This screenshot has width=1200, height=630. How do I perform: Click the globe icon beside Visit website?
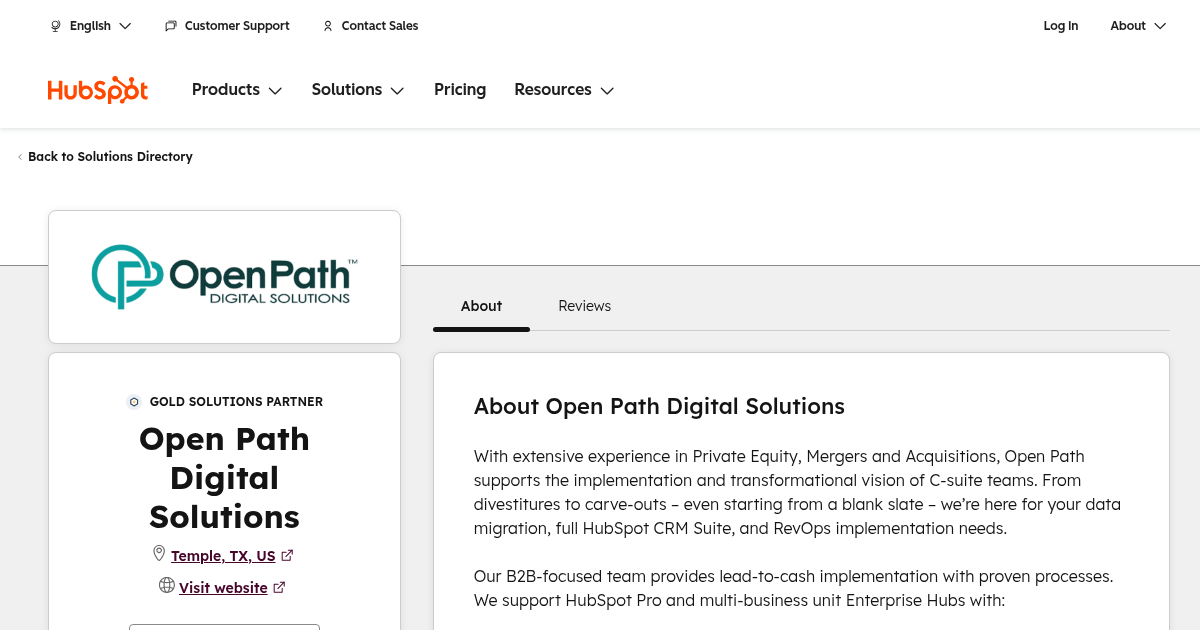click(x=167, y=585)
